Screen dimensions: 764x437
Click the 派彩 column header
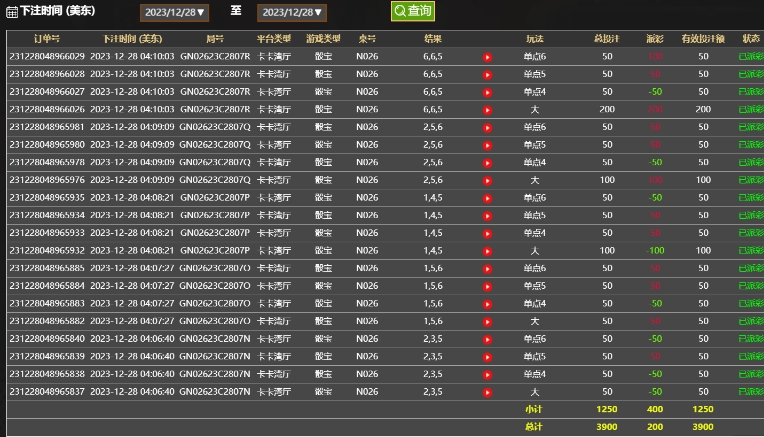point(655,38)
